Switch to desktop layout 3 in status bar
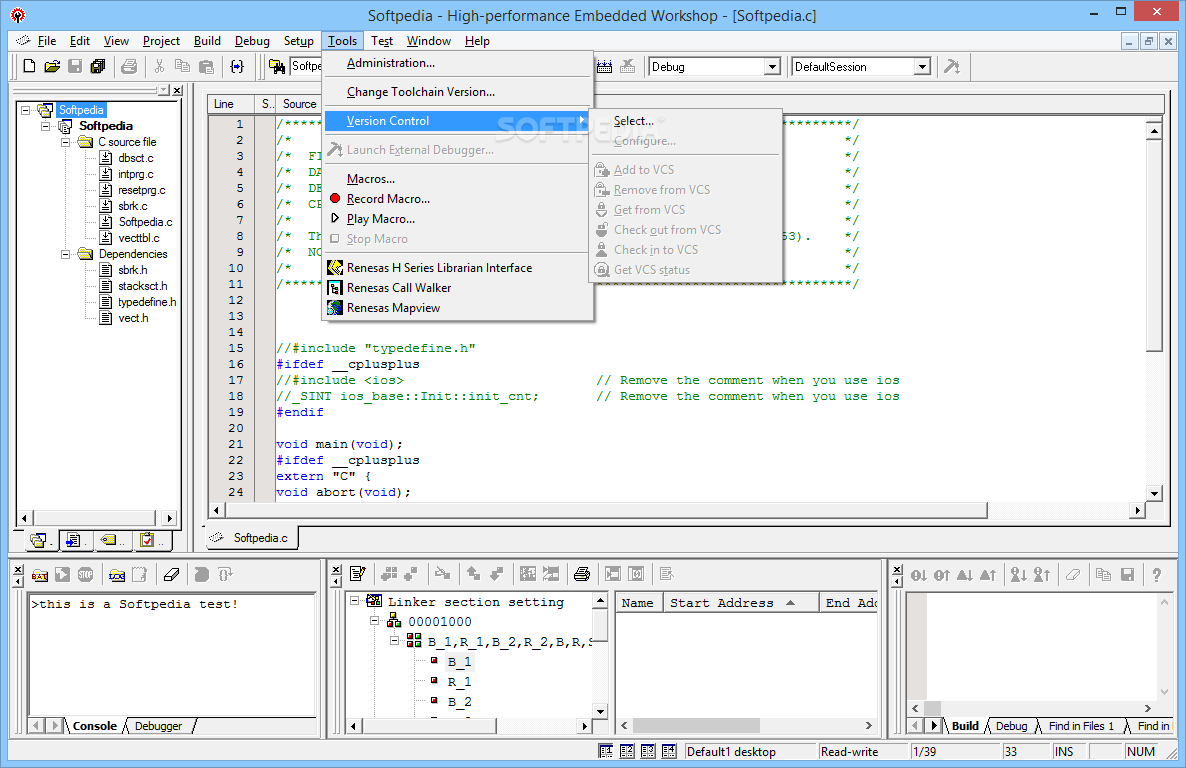This screenshot has height=768, width=1186. tap(648, 752)
